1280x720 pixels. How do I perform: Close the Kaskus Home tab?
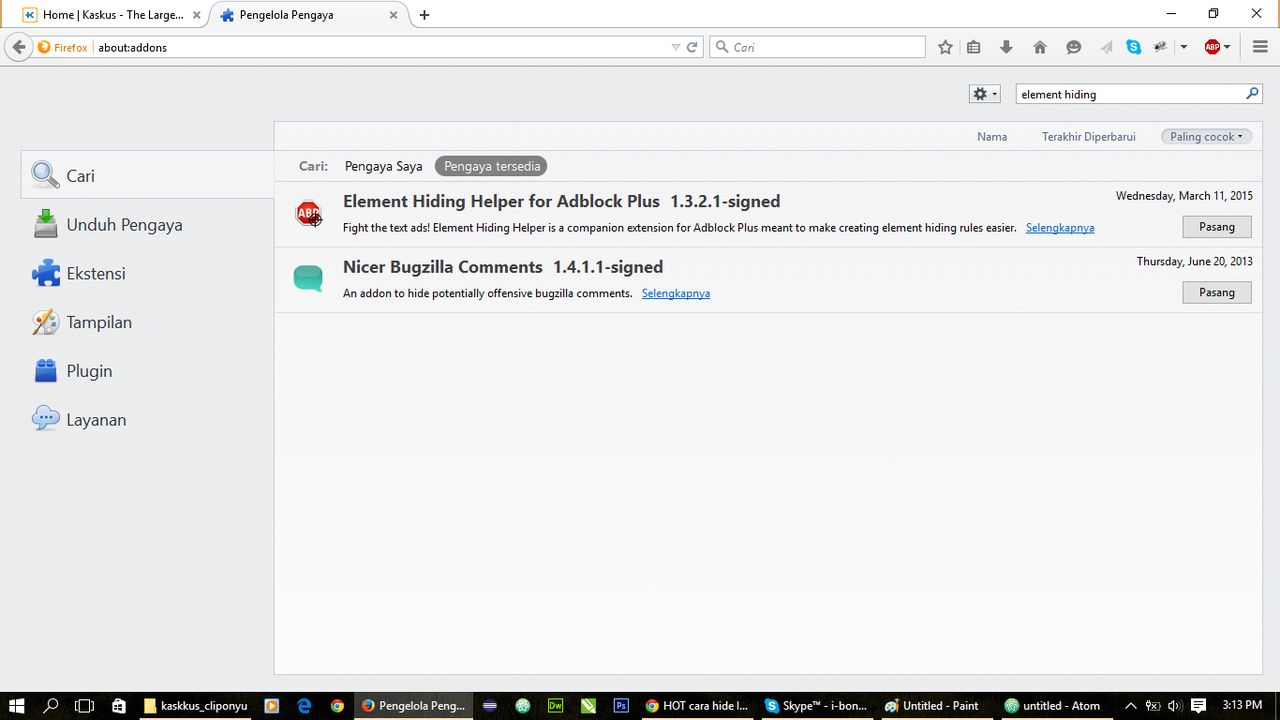point(197,15)
